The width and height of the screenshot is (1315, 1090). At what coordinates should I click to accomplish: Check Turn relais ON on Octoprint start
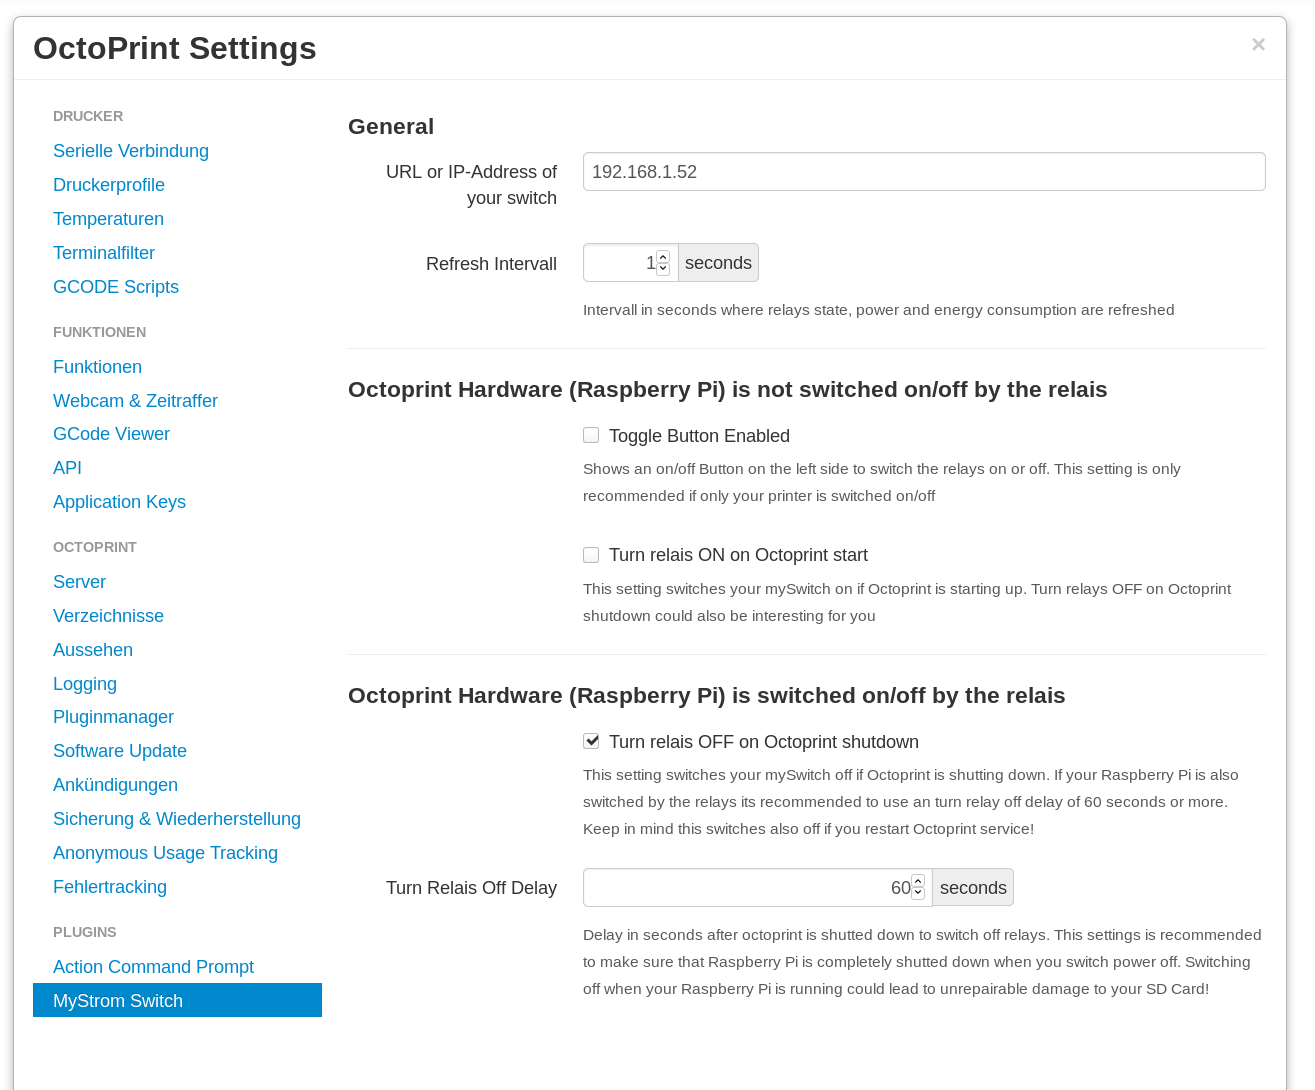tap(591, 554)
